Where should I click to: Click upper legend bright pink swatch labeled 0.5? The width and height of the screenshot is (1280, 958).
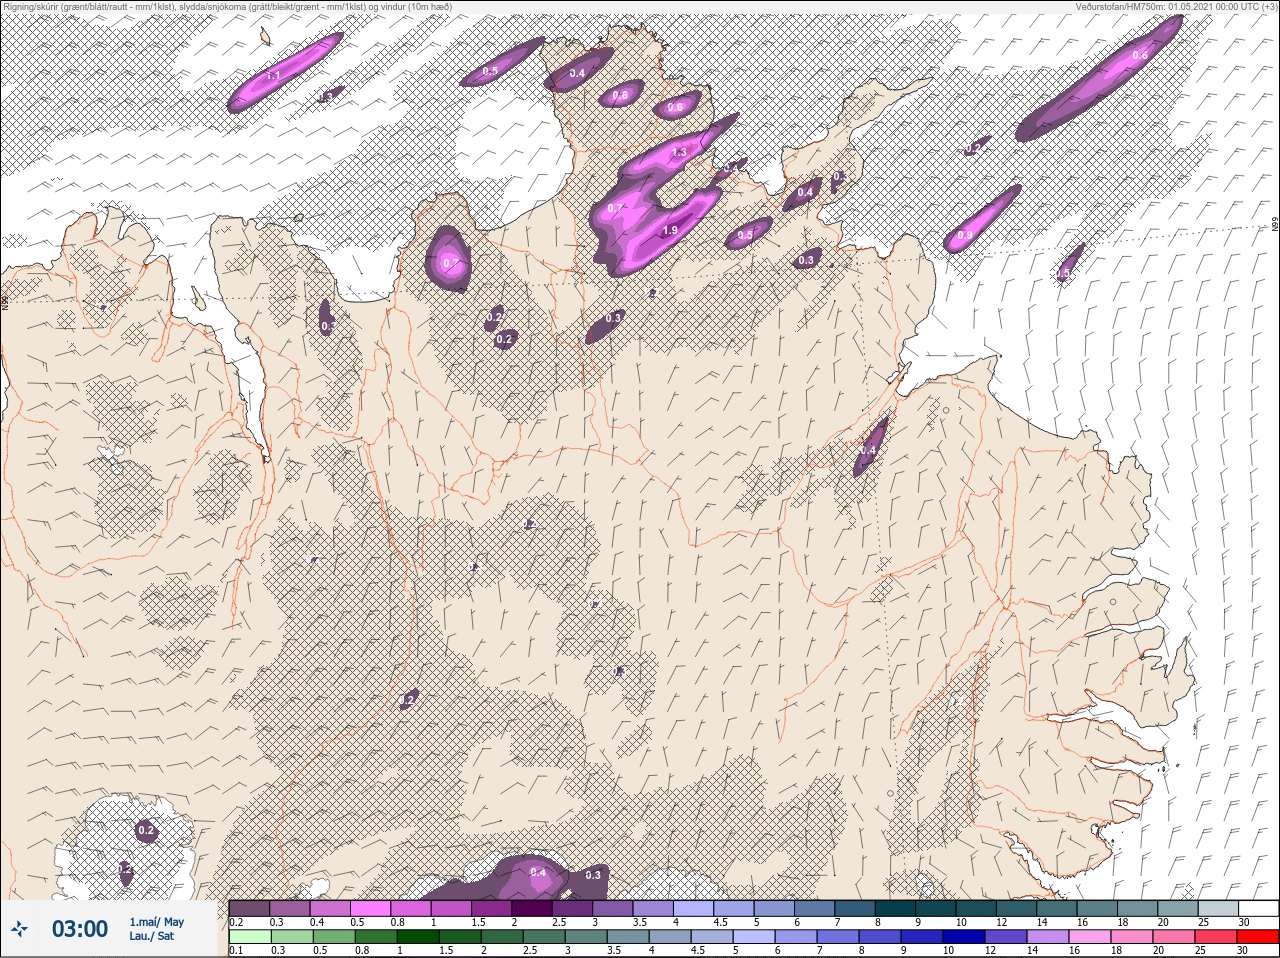(371, 908)
